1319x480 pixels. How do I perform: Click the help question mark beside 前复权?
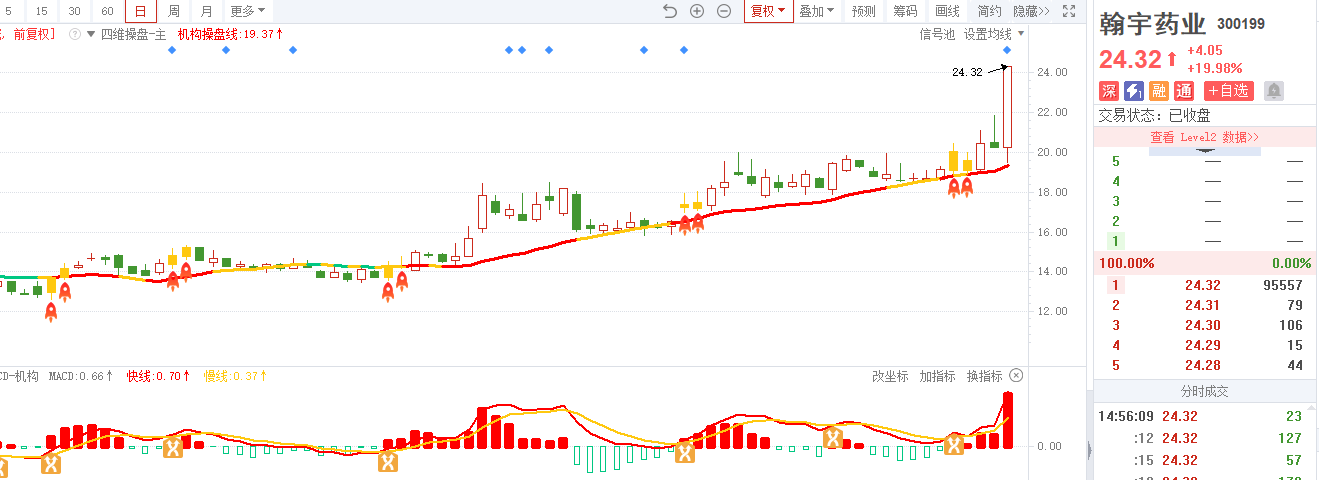coord(74,34)
